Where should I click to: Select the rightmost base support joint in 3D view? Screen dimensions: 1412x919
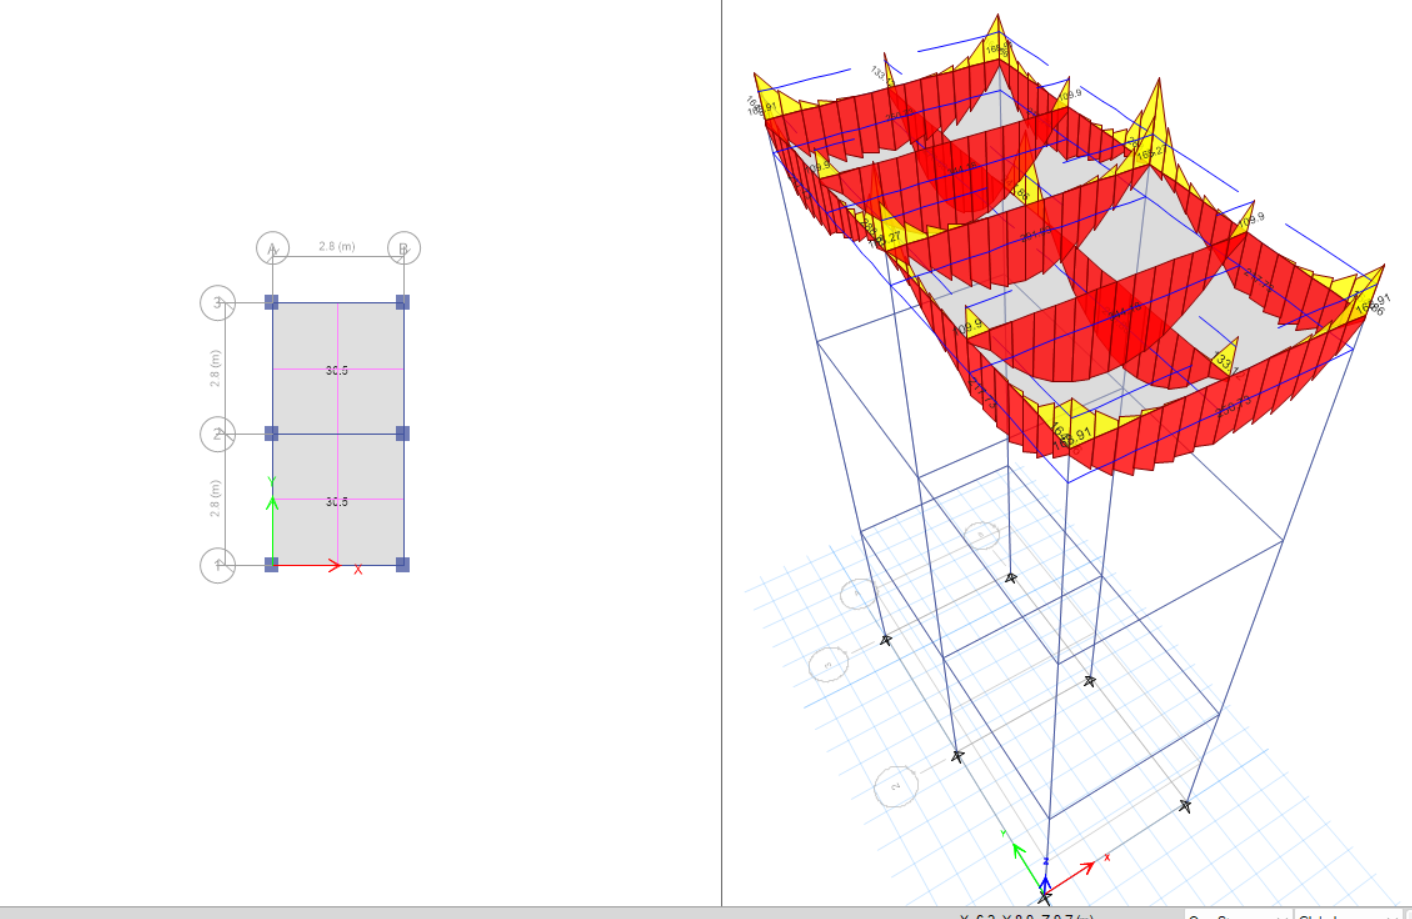pos(1185,806)
